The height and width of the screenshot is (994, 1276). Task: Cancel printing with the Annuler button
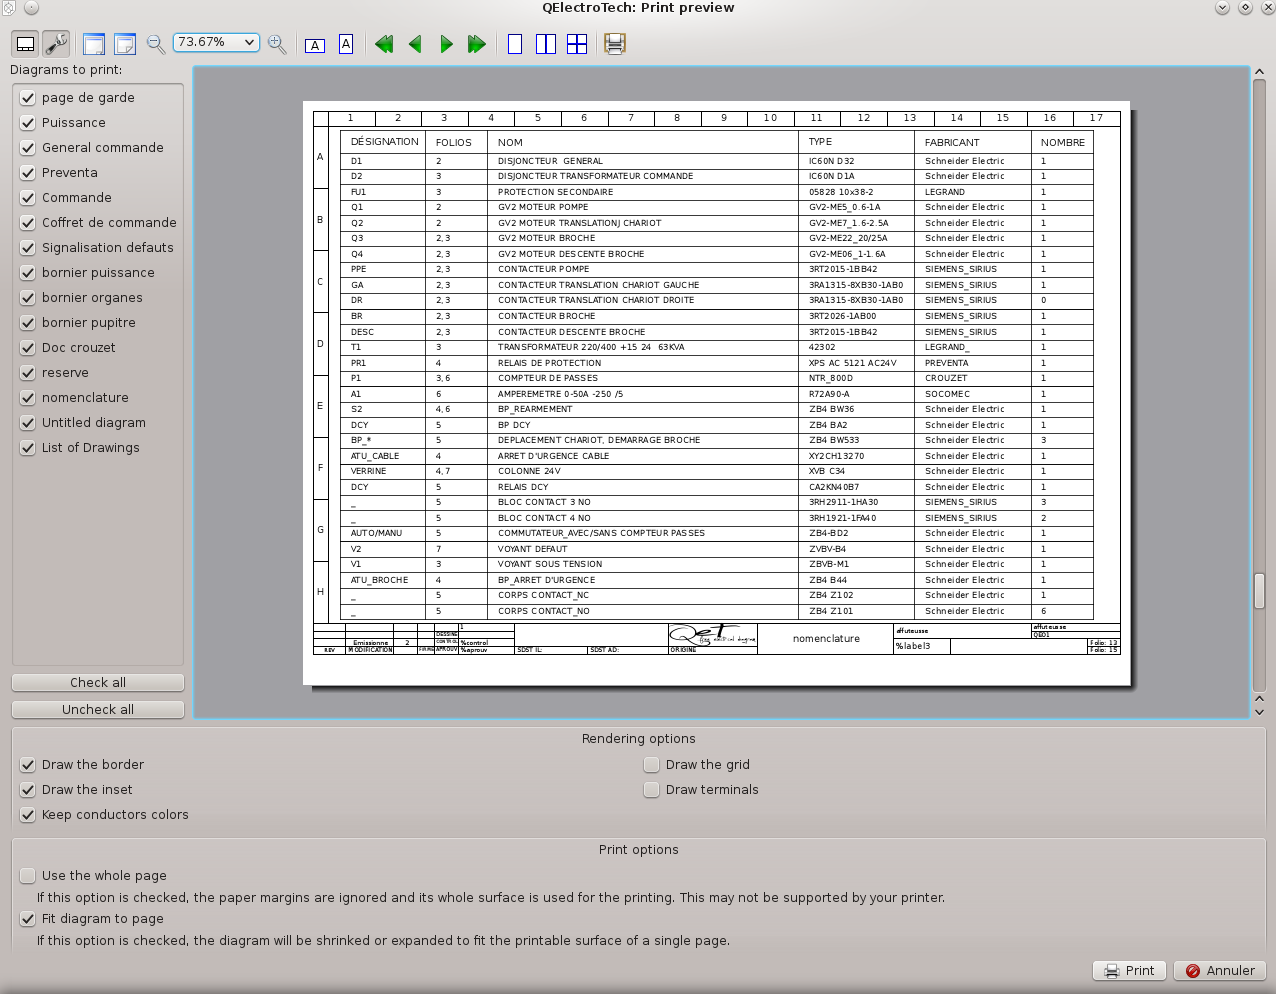[x=1220, y=970]
